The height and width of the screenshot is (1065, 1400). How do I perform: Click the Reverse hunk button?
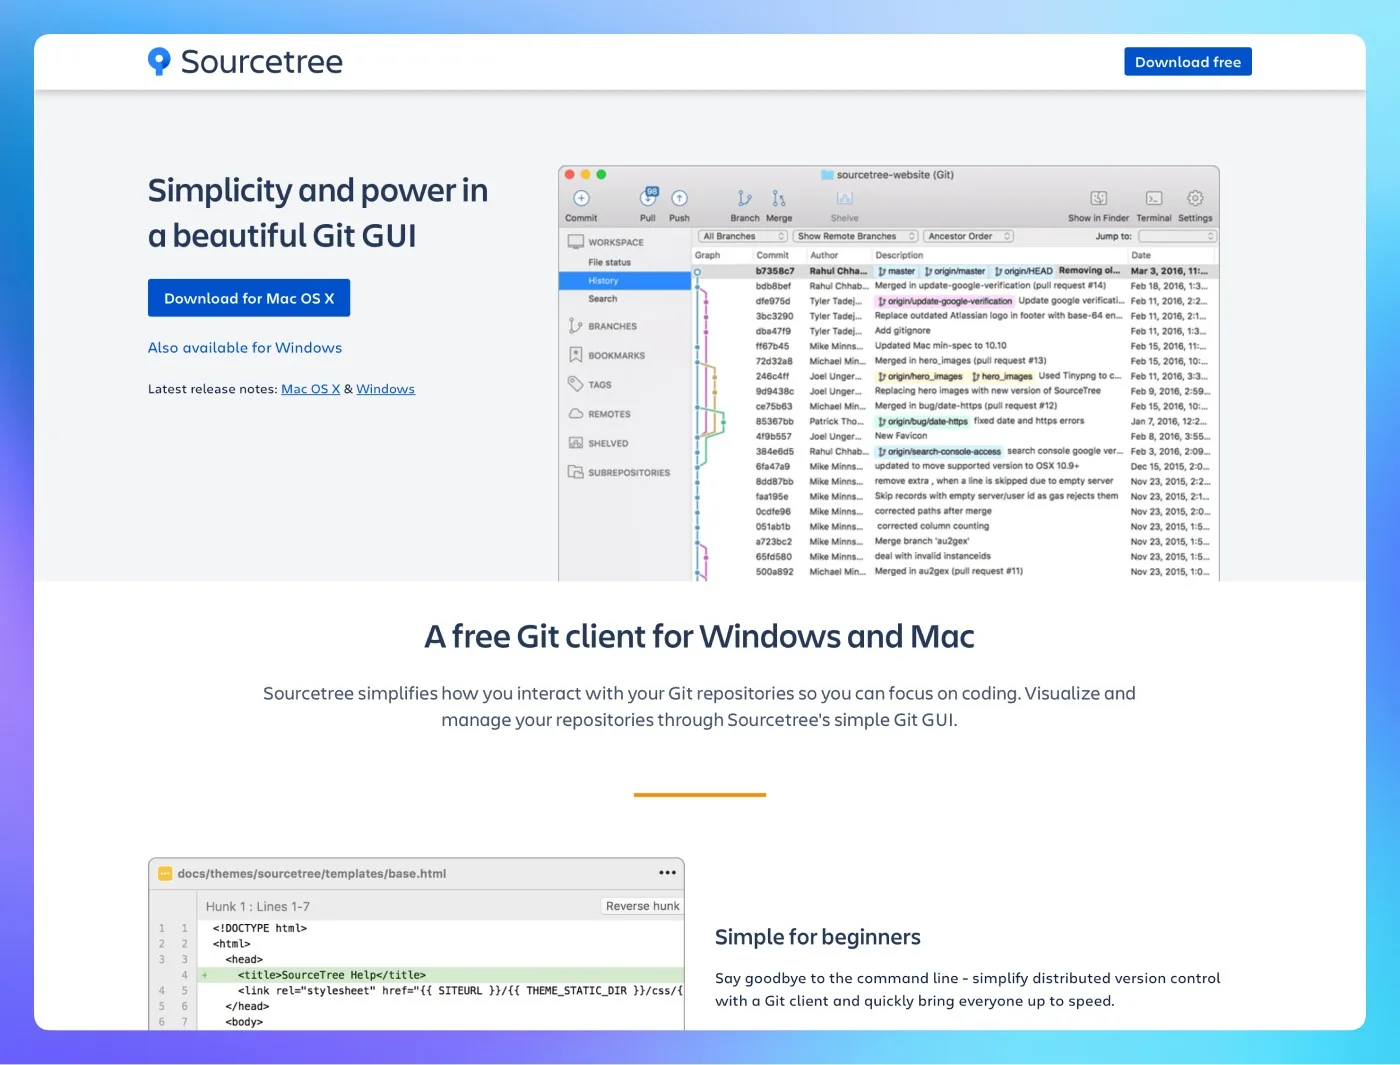642,906
